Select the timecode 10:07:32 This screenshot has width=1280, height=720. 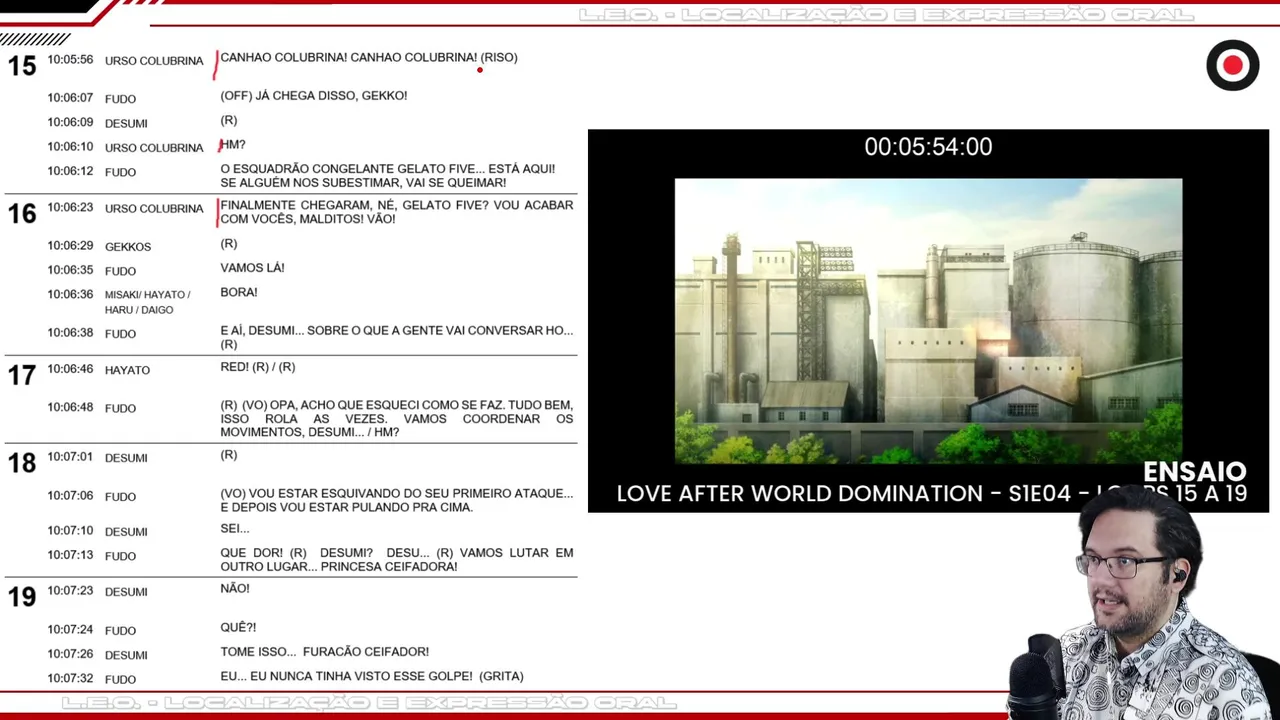click(70, 679)
